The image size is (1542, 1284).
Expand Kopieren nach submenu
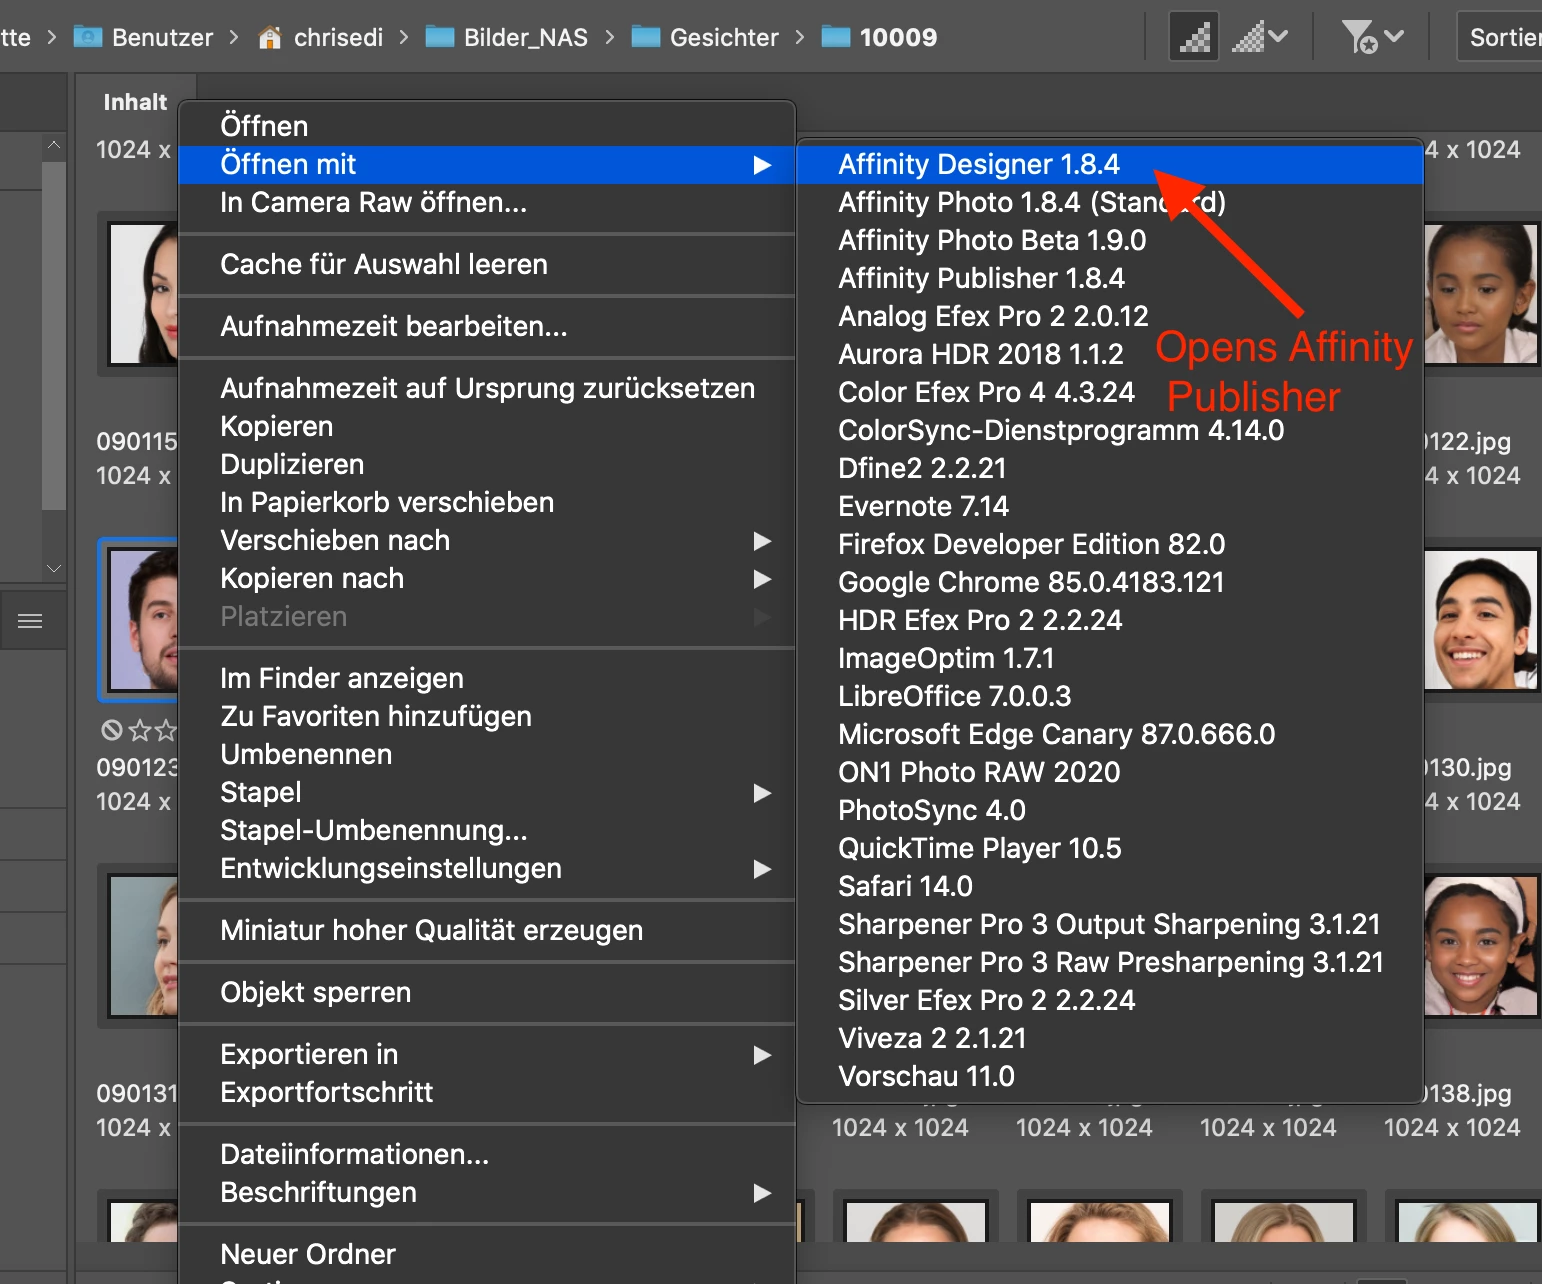click(487, 578)
